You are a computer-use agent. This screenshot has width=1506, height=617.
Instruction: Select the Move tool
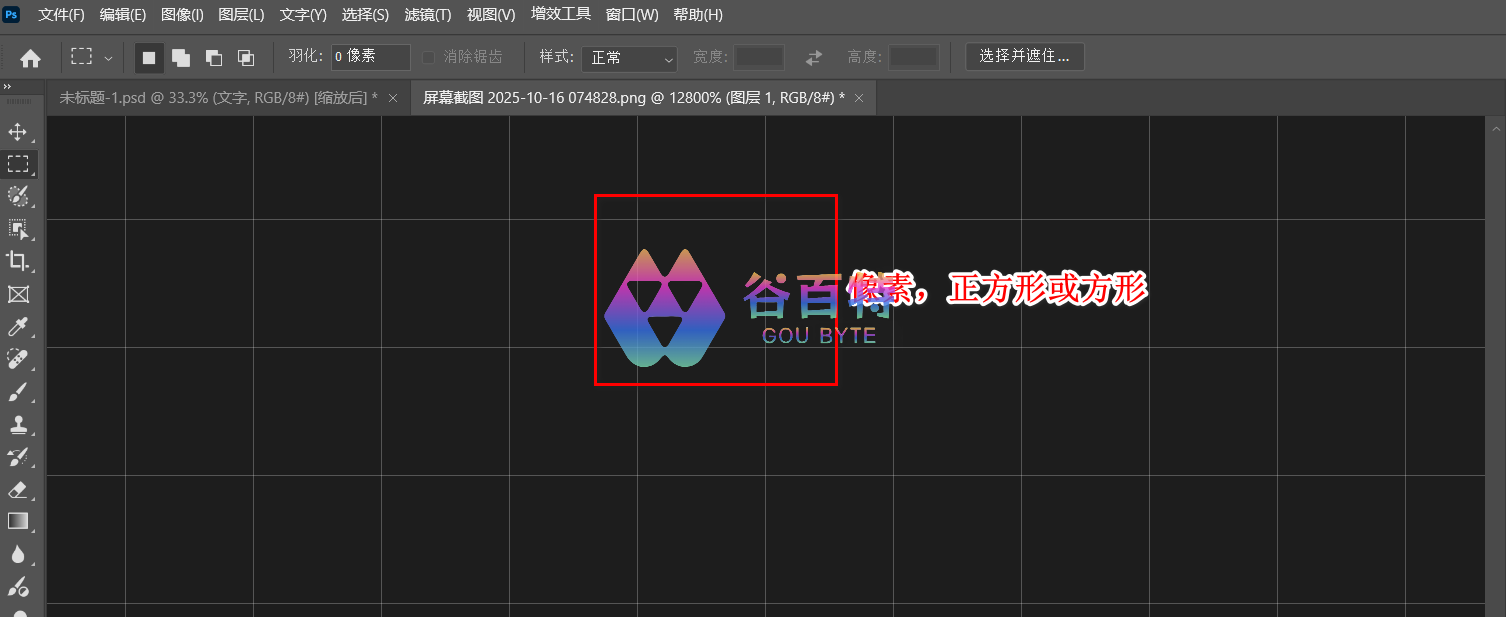point(18,132)
